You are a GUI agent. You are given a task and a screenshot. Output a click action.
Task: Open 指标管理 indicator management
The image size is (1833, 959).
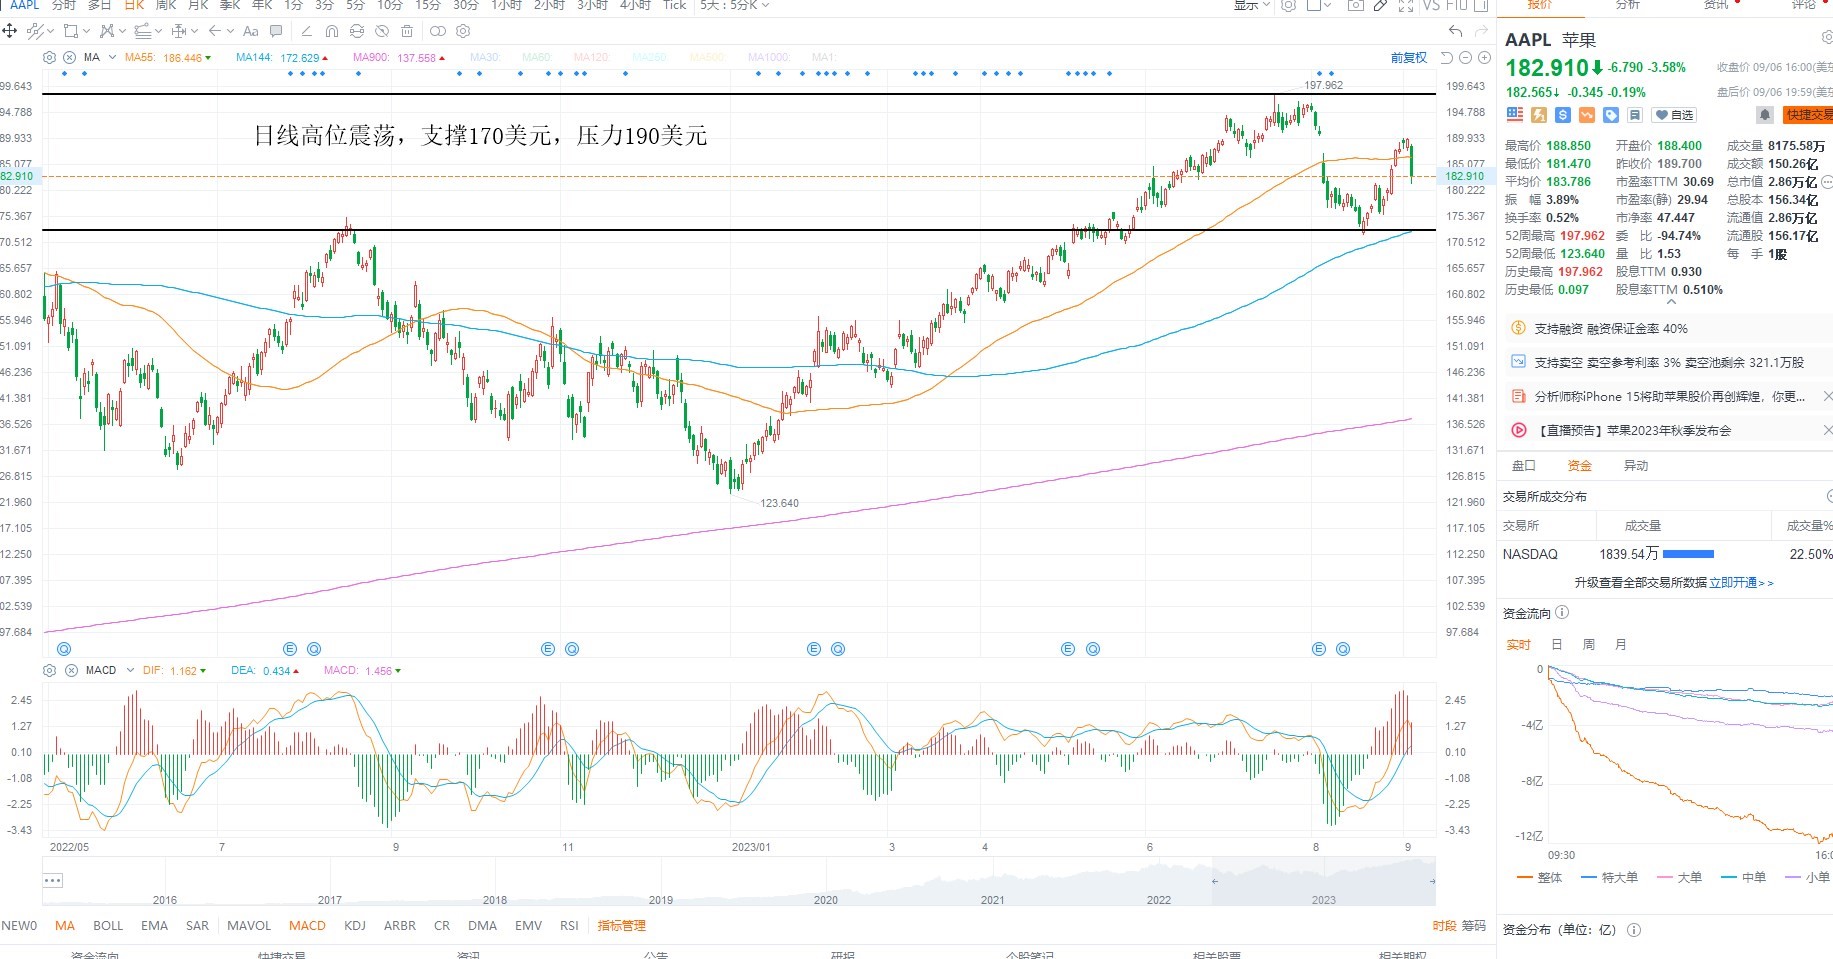(622, 926)
